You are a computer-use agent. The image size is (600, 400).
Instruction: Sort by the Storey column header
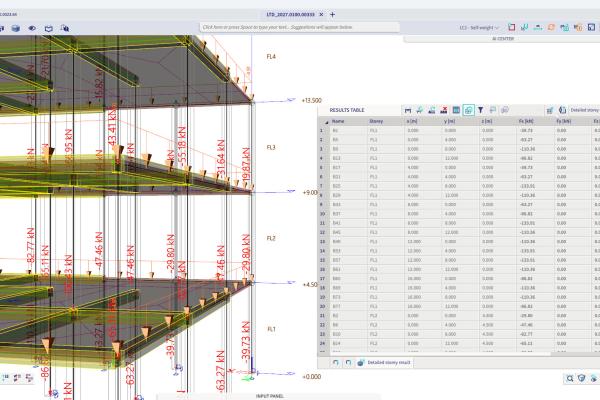pos(386,121)
